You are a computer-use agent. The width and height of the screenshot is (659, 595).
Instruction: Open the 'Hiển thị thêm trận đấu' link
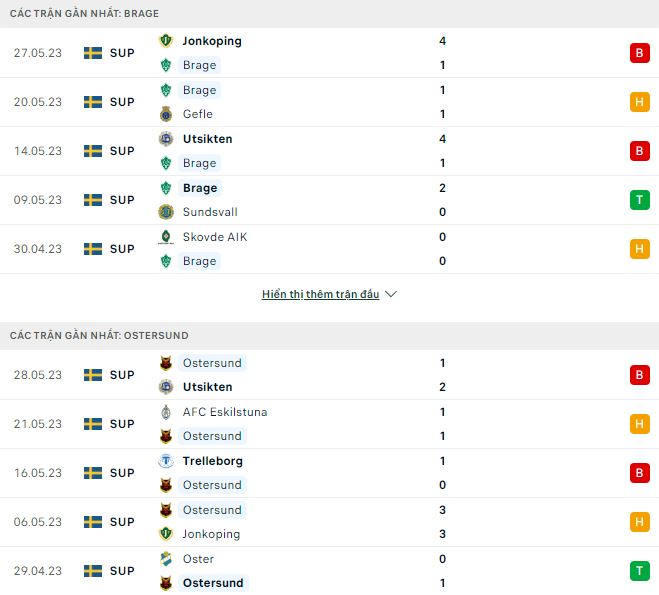pyautogui.click(x=320, y=294)
